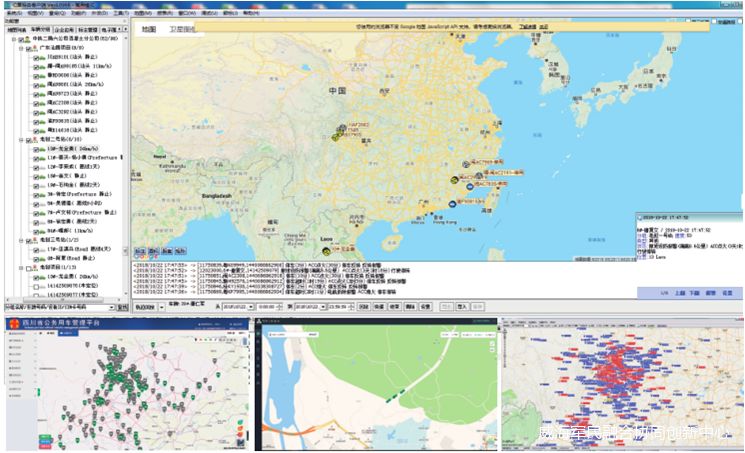Click the truck icon beside 川AB9101 in tree
Viewport: 745px width, 453px height.
coord(42,59)
